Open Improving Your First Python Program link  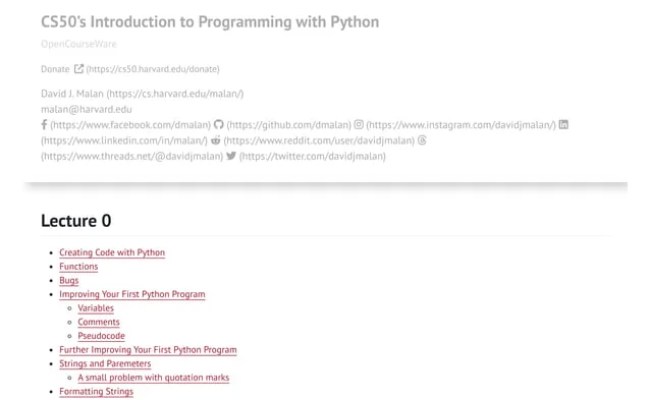click(x=132, y=294)
